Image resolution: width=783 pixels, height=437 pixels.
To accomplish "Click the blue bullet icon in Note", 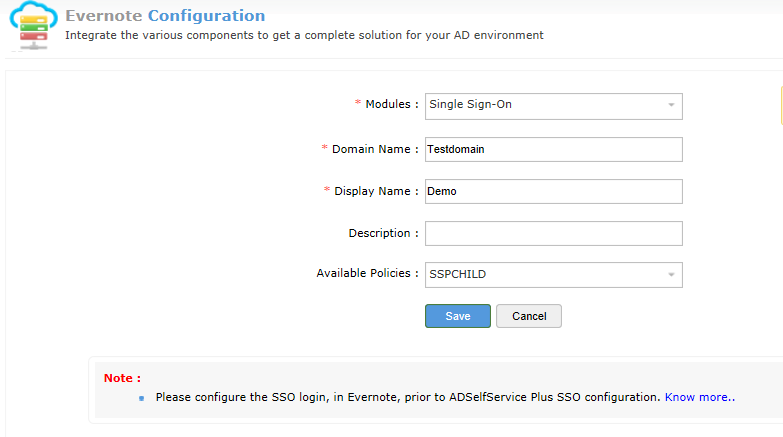I will 141,398.
